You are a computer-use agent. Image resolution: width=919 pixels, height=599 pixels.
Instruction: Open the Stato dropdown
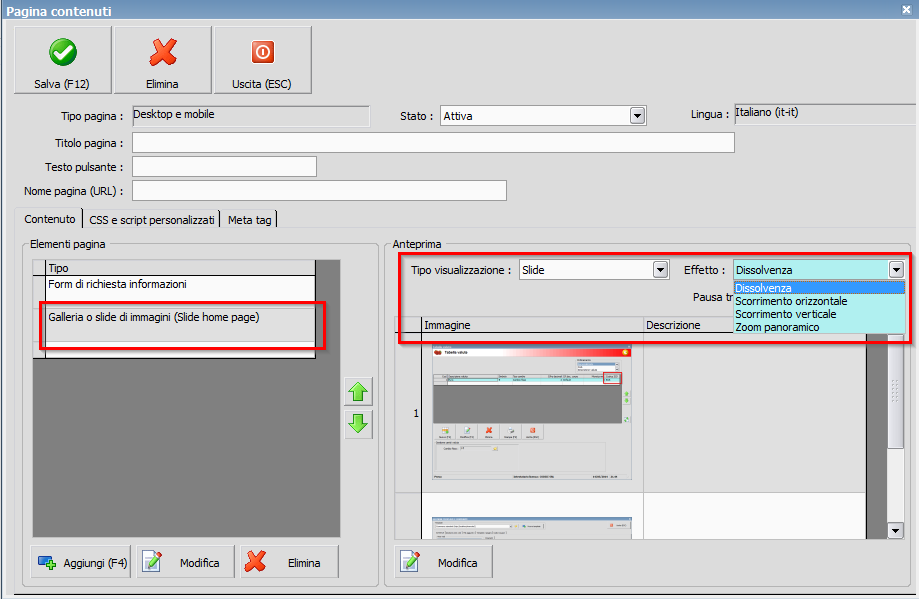(x=637, y=115)
